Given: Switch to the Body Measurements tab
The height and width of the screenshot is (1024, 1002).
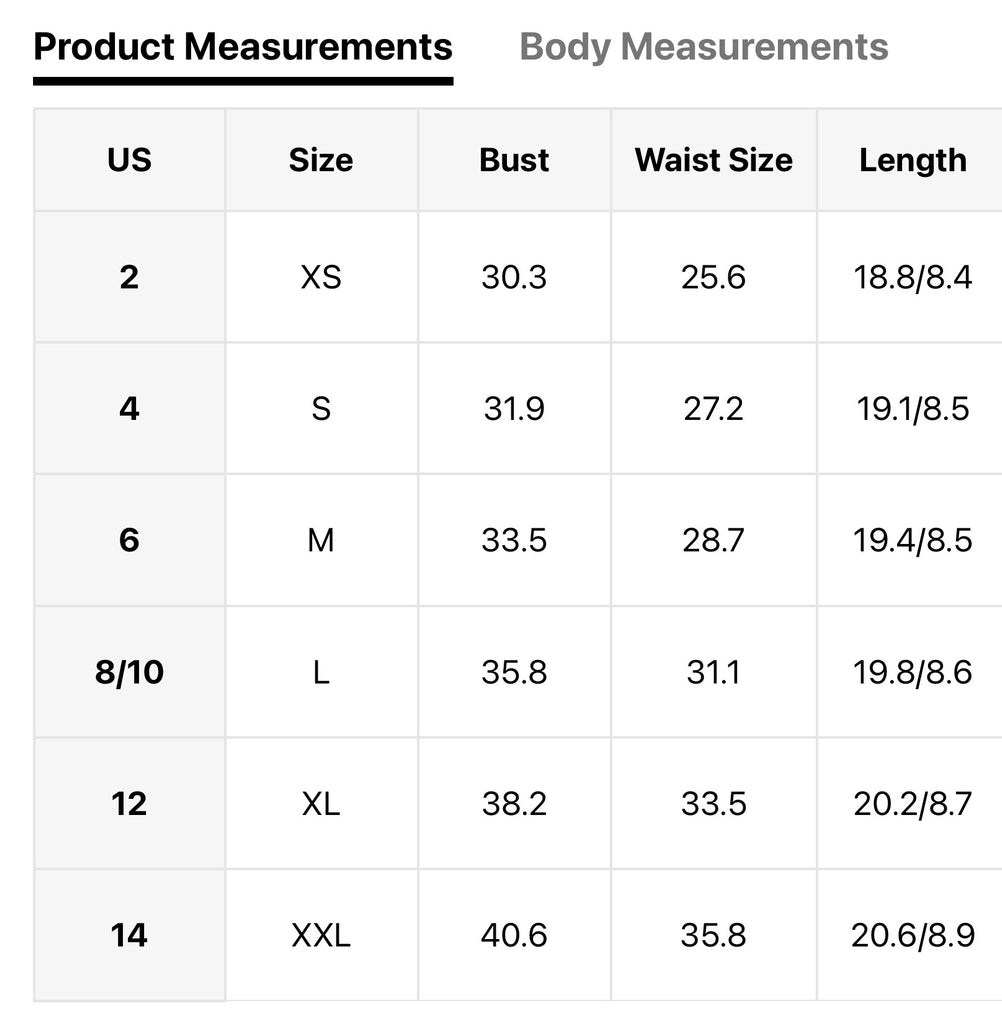Looking at the screenshot, I should tap(704, 46).
